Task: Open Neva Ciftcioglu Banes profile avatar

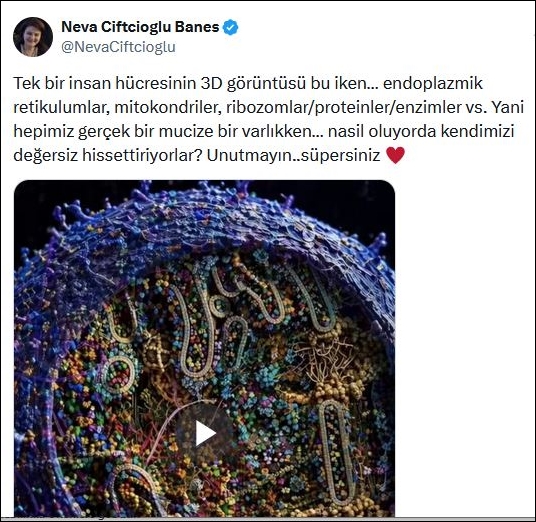Action: click(x=33, y=37)
